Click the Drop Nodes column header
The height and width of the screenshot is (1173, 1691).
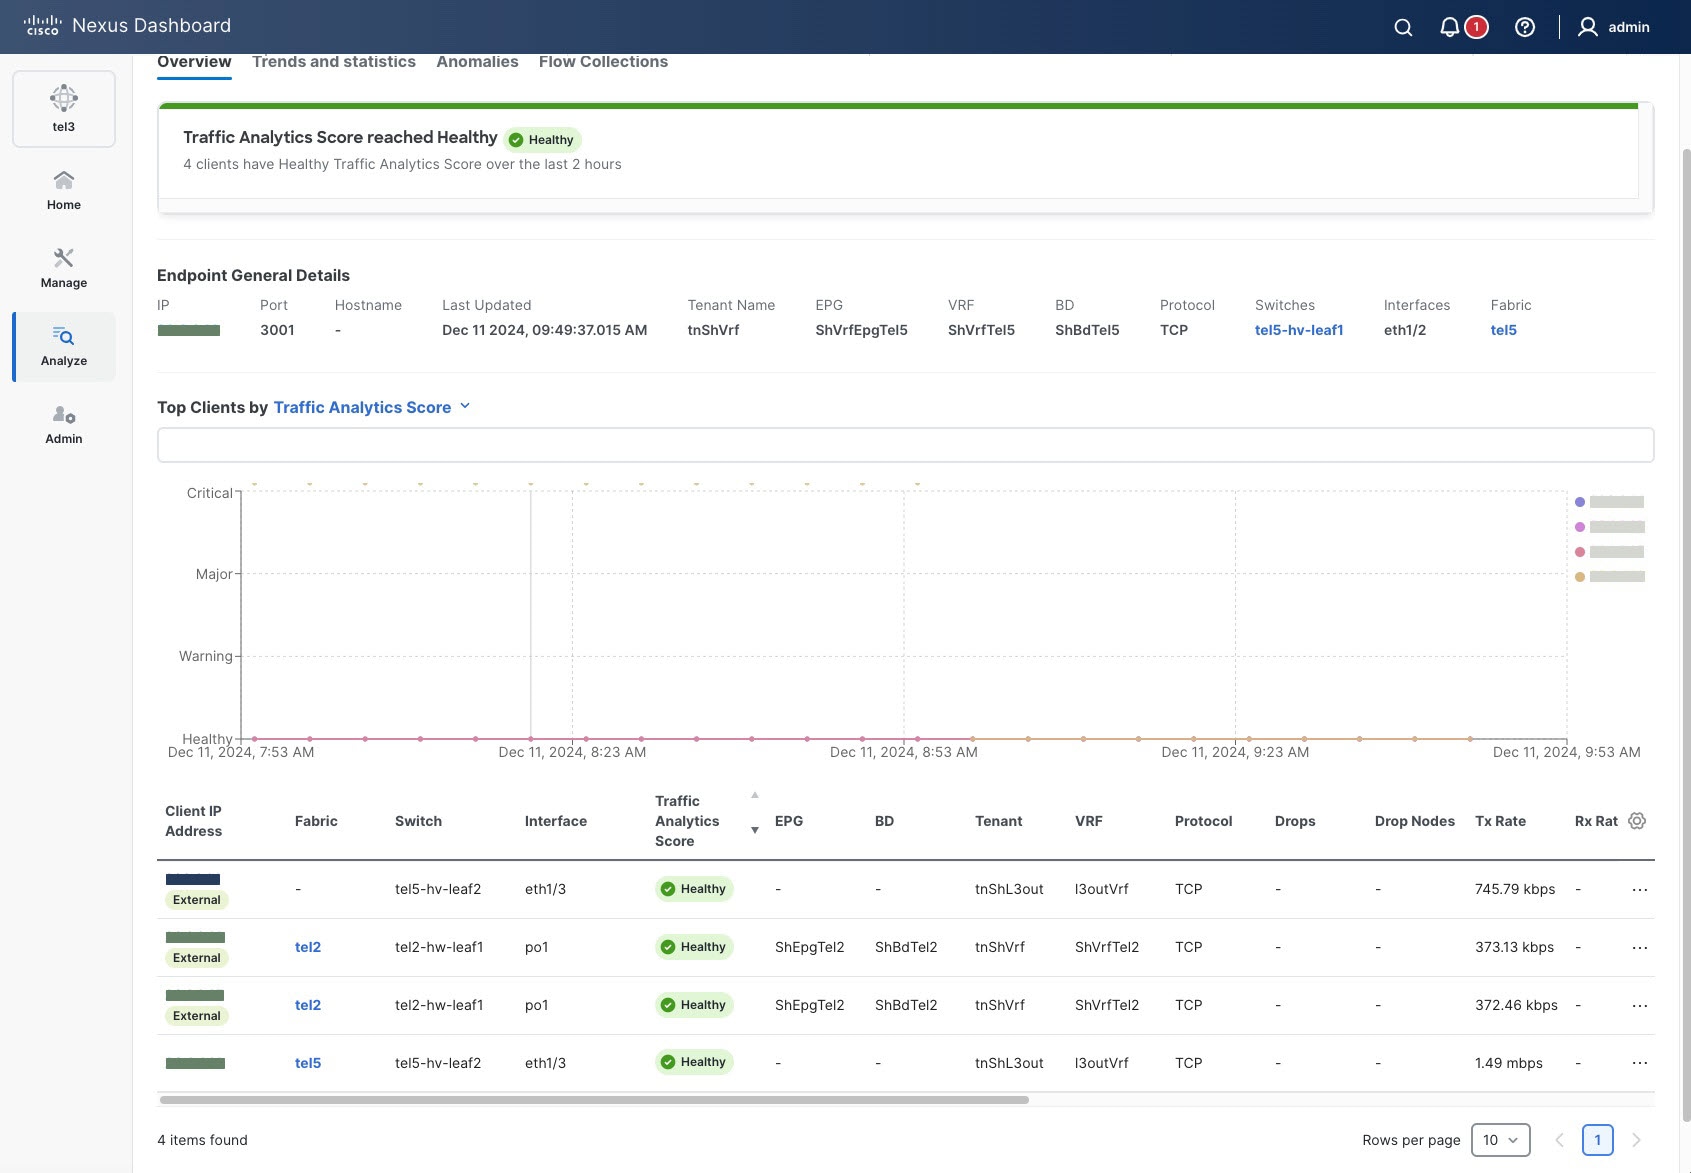coord(1415,821)
